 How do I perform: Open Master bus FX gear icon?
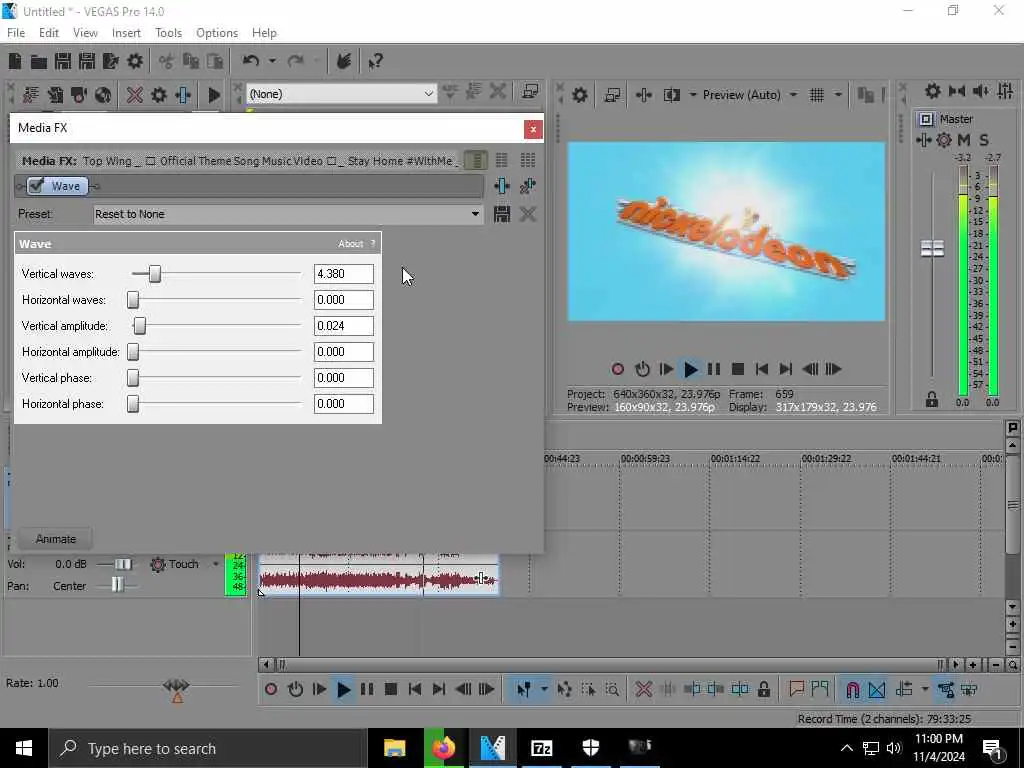tap(944, 140)
